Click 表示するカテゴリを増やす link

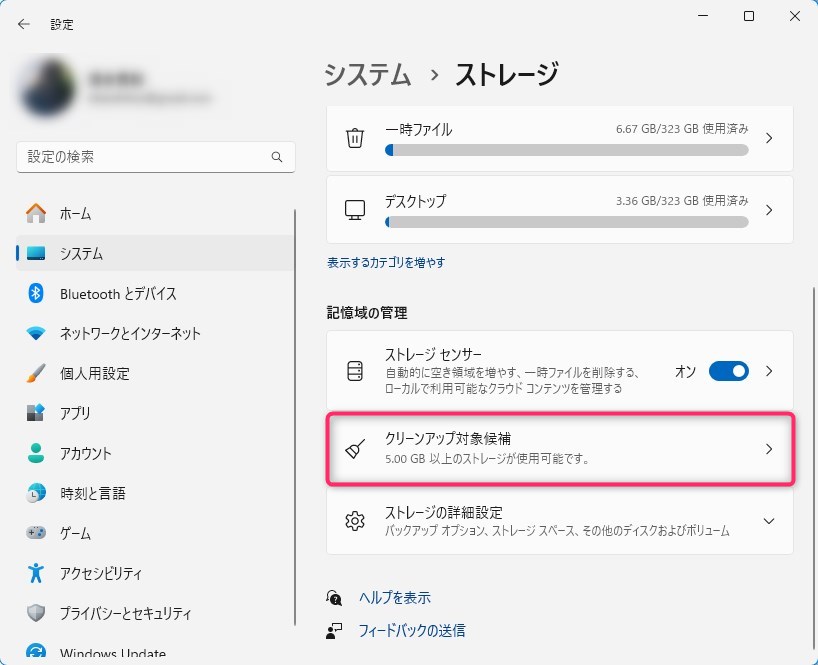coord(386,262)
